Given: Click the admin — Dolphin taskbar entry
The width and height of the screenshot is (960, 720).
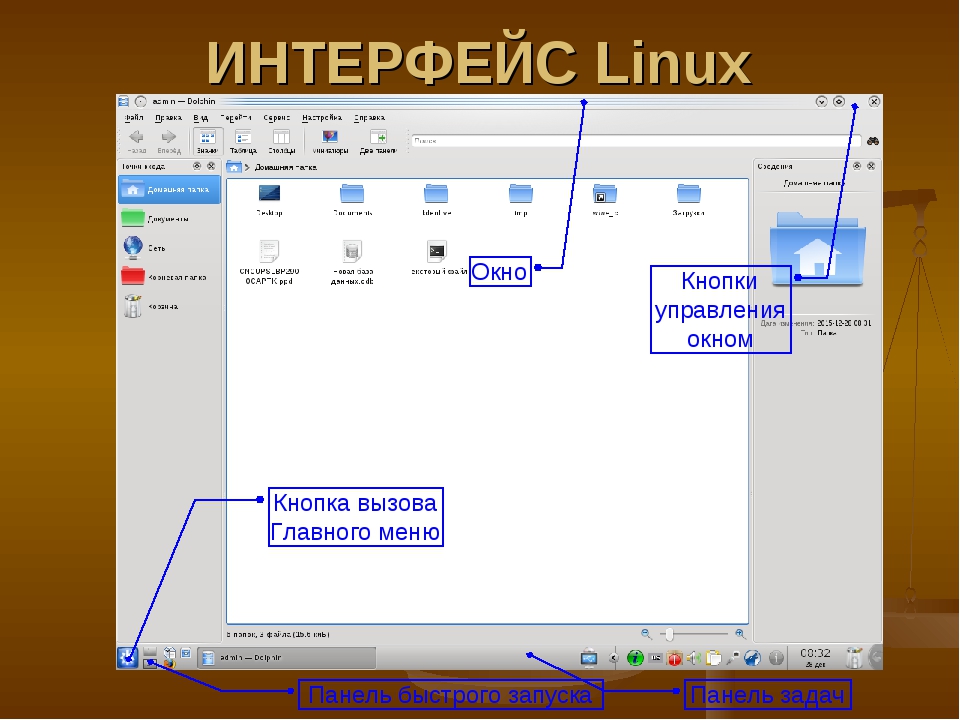Looking at the screenshot, I should [x=287, y=658].
